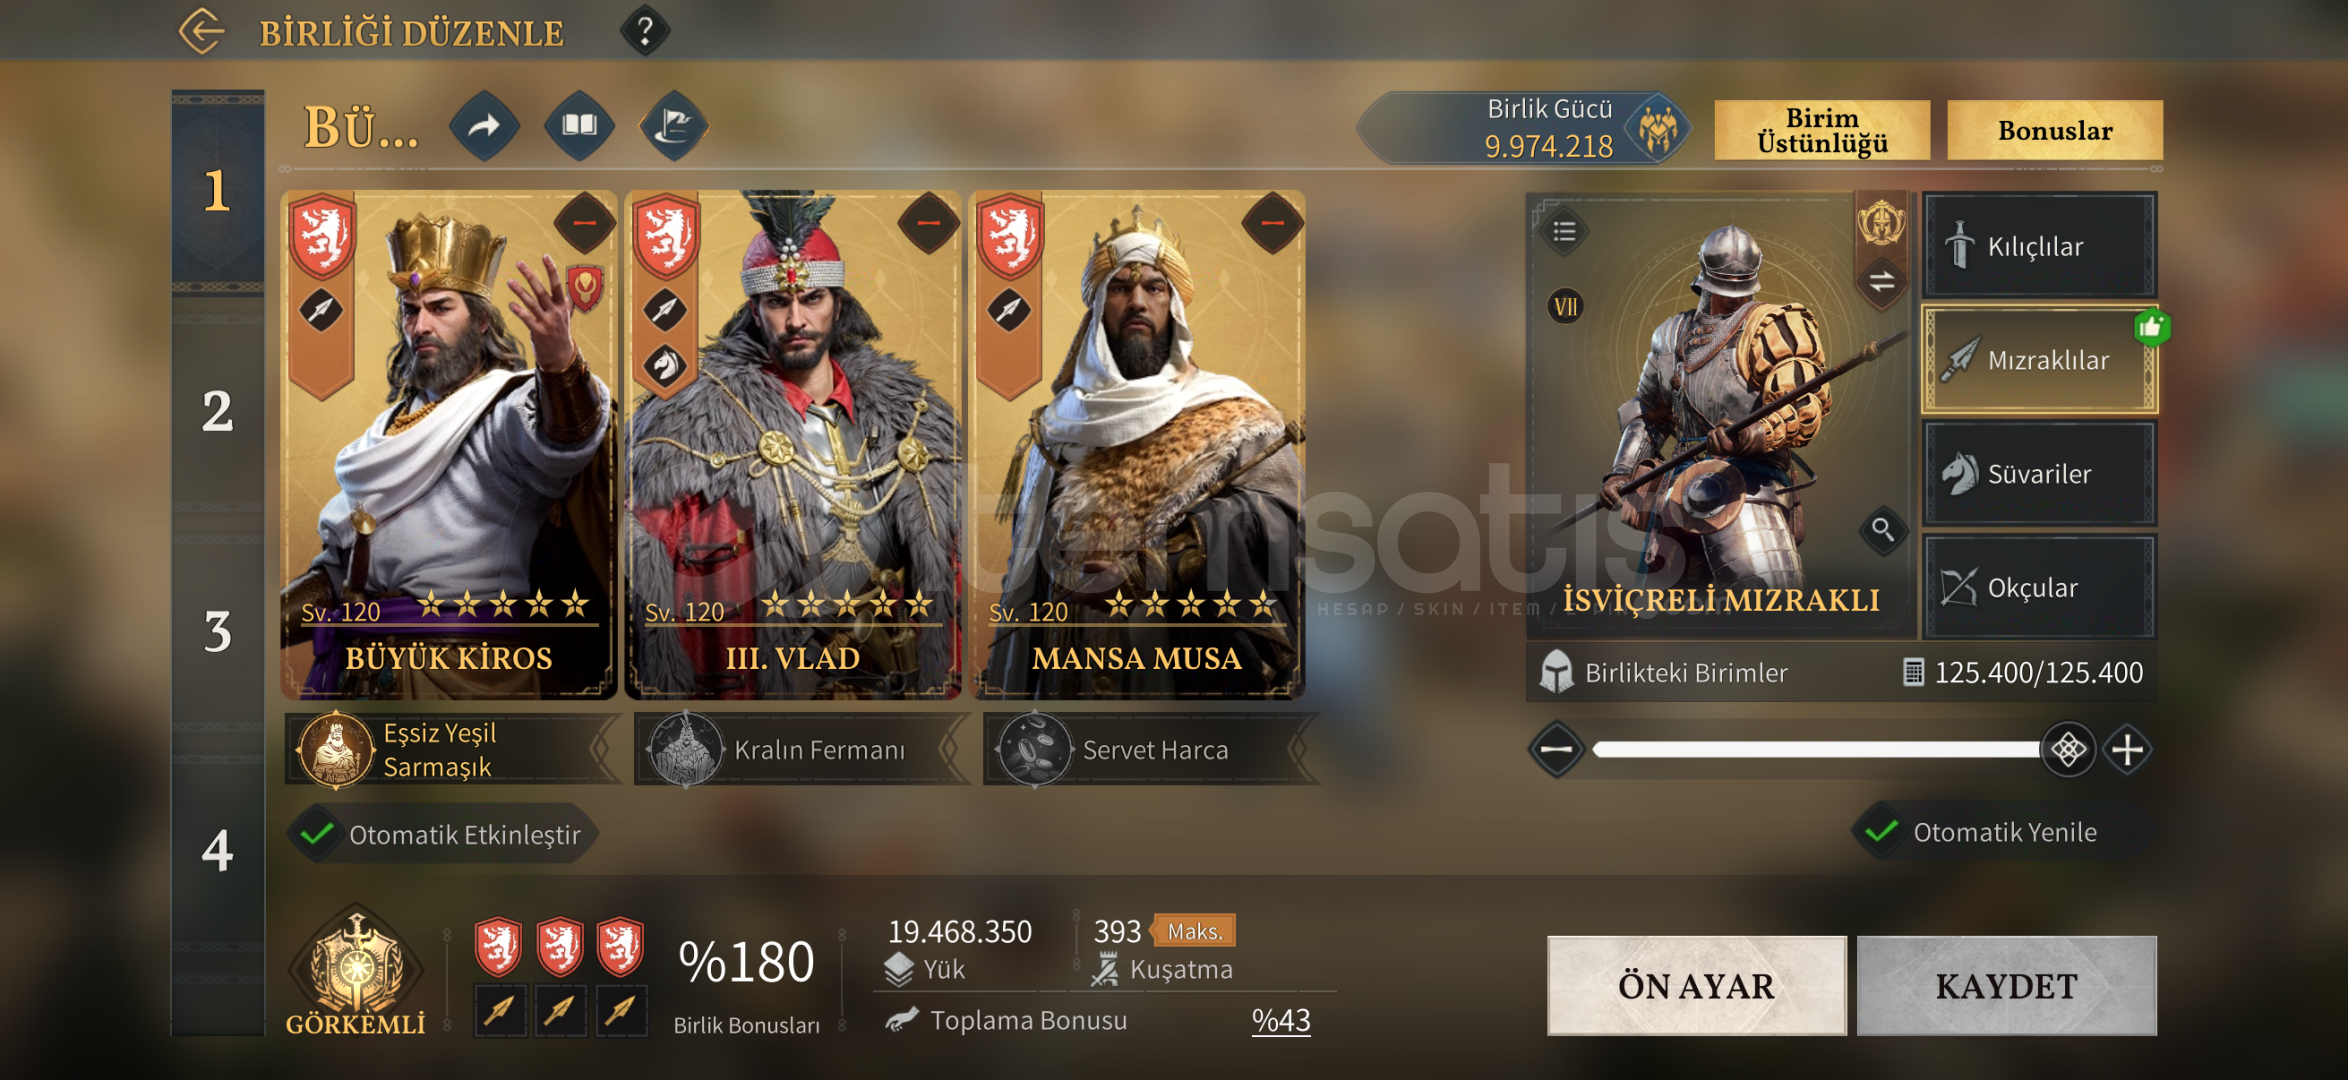The width and height of the screenshot is (2348, 1080).
Task: Inspect the unit with the magnifier icon
Action: 1882,529
